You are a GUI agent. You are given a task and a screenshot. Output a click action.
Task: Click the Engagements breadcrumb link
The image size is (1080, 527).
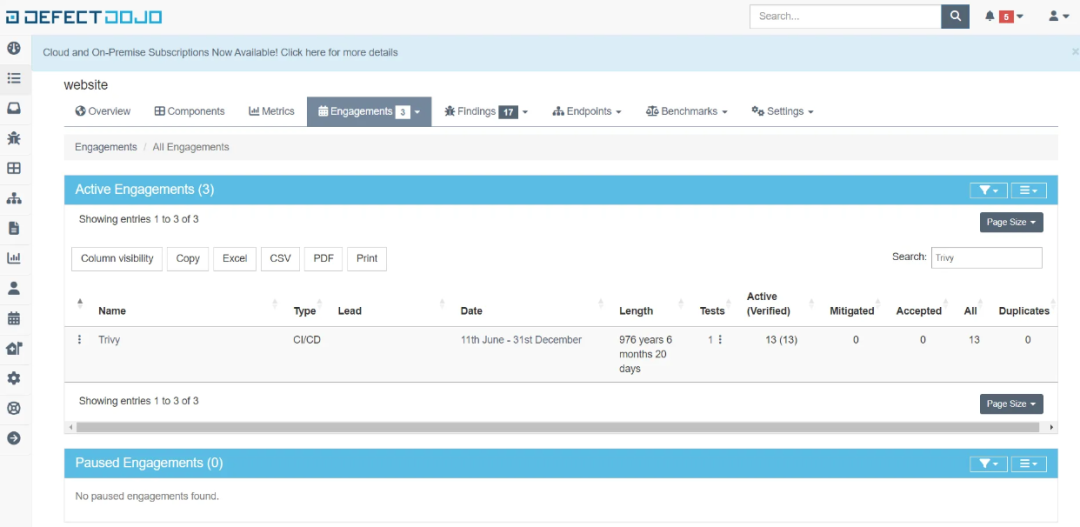pos(105,147)
